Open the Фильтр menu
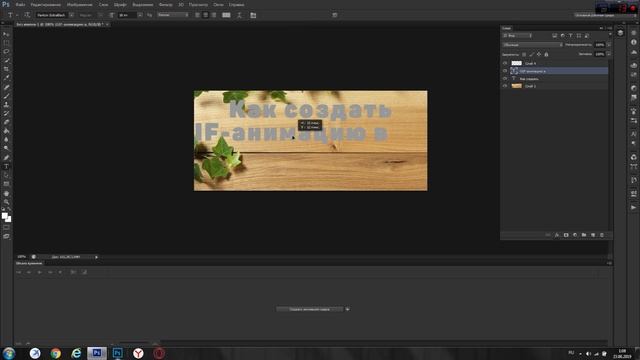The height and width of the screenshot is (360, 640). click(x=165, y=5)
